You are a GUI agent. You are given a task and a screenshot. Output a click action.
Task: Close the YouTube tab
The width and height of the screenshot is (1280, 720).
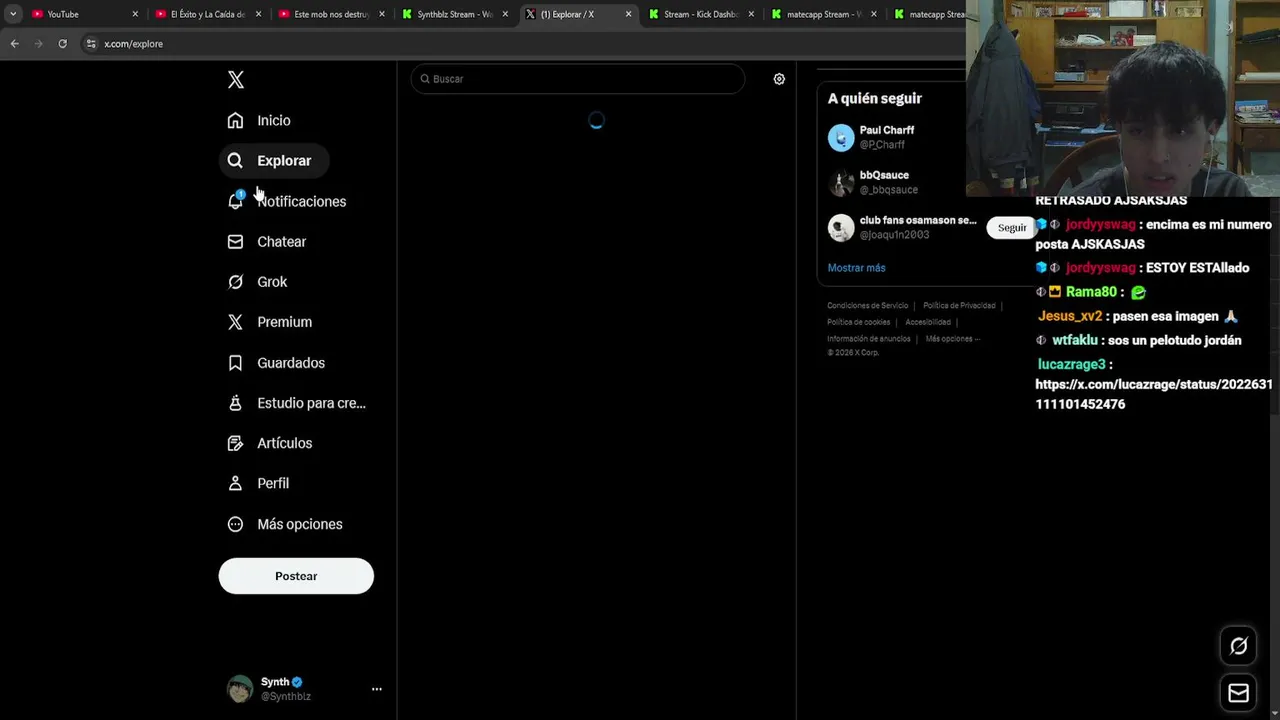(135, 14)
